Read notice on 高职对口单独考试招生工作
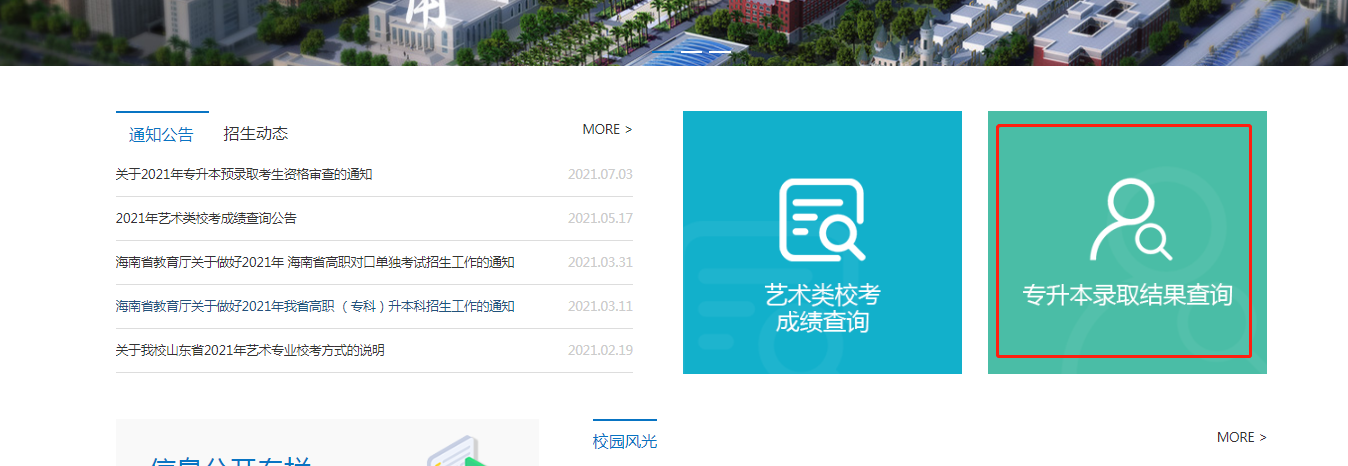 (315, 262)
